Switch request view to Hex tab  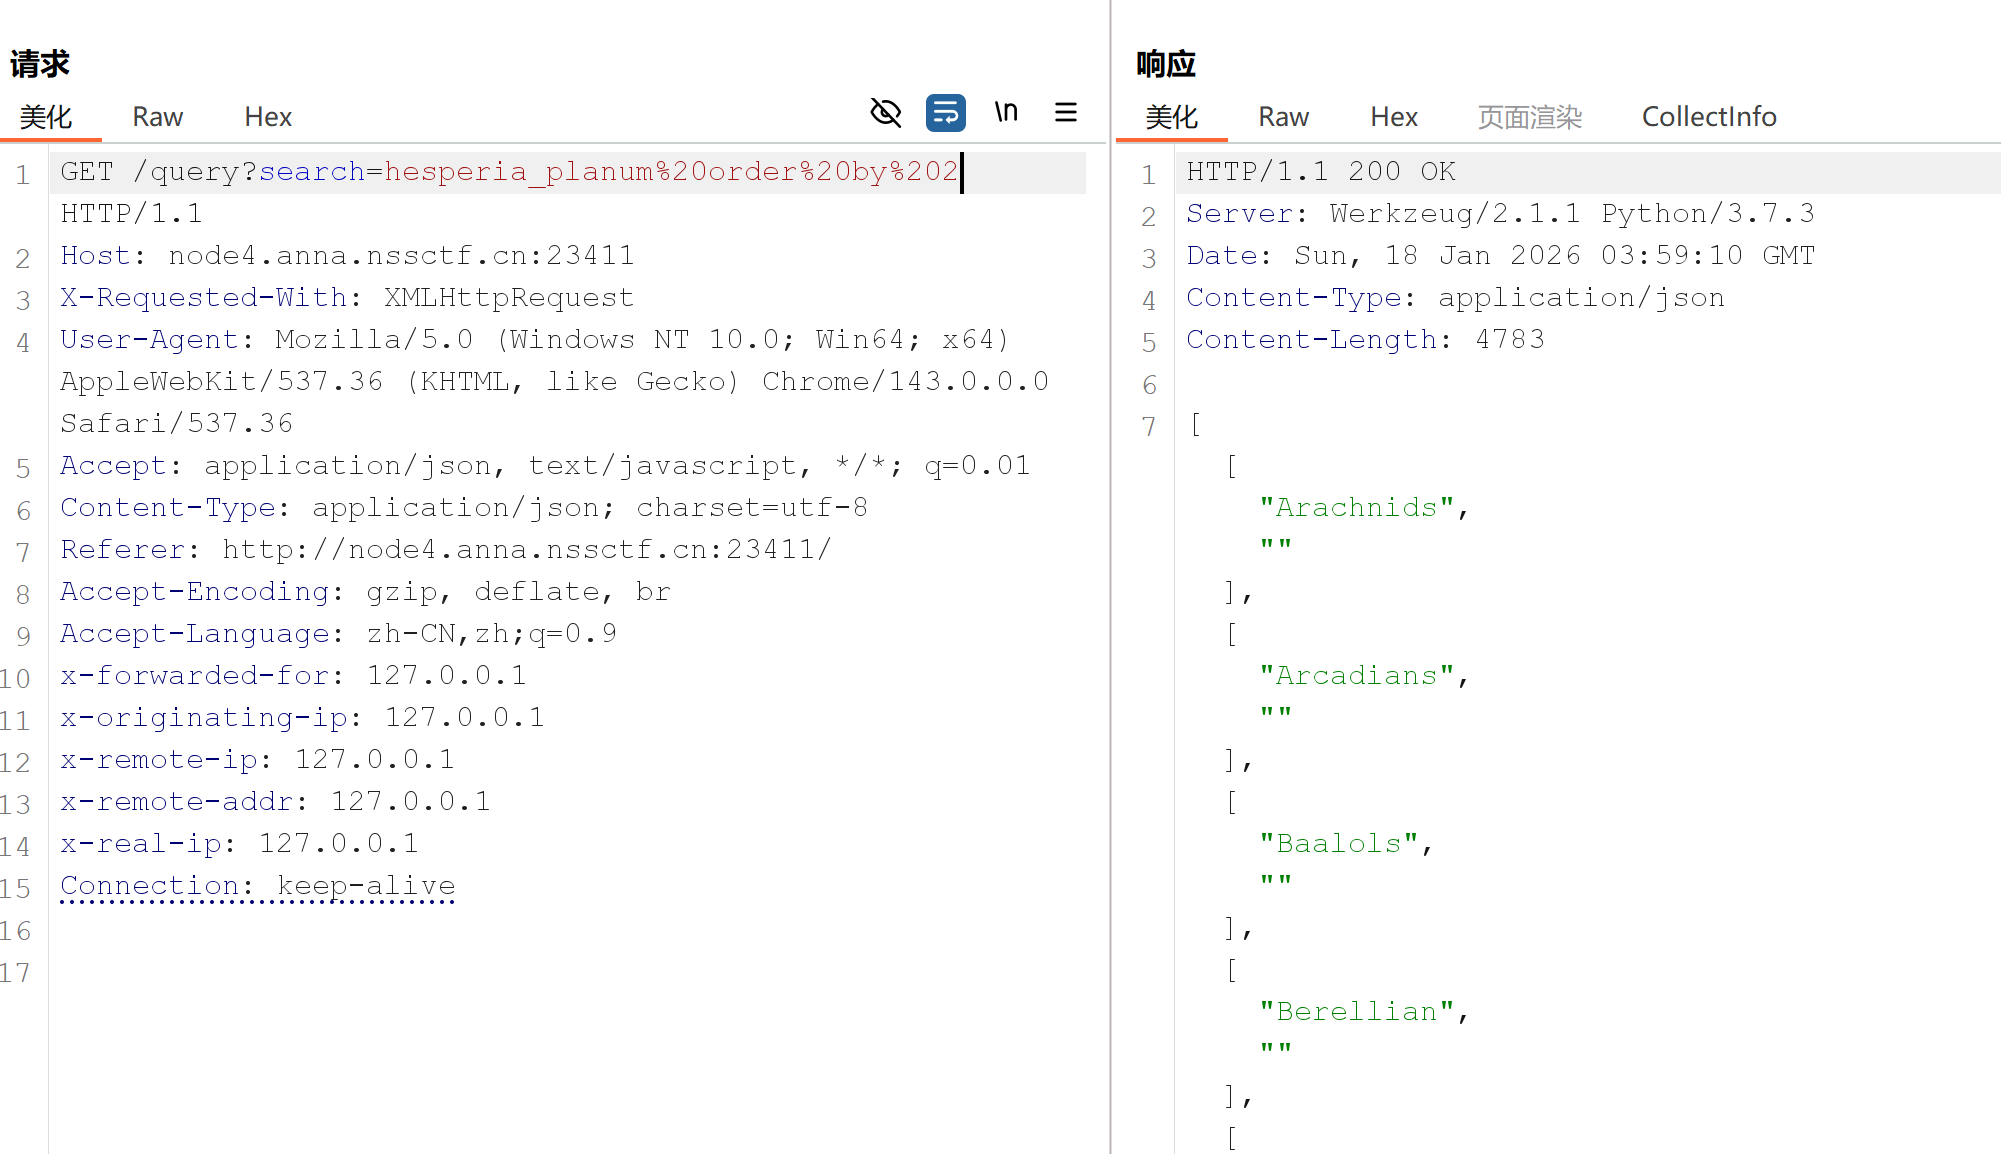[x=268, y=117]
